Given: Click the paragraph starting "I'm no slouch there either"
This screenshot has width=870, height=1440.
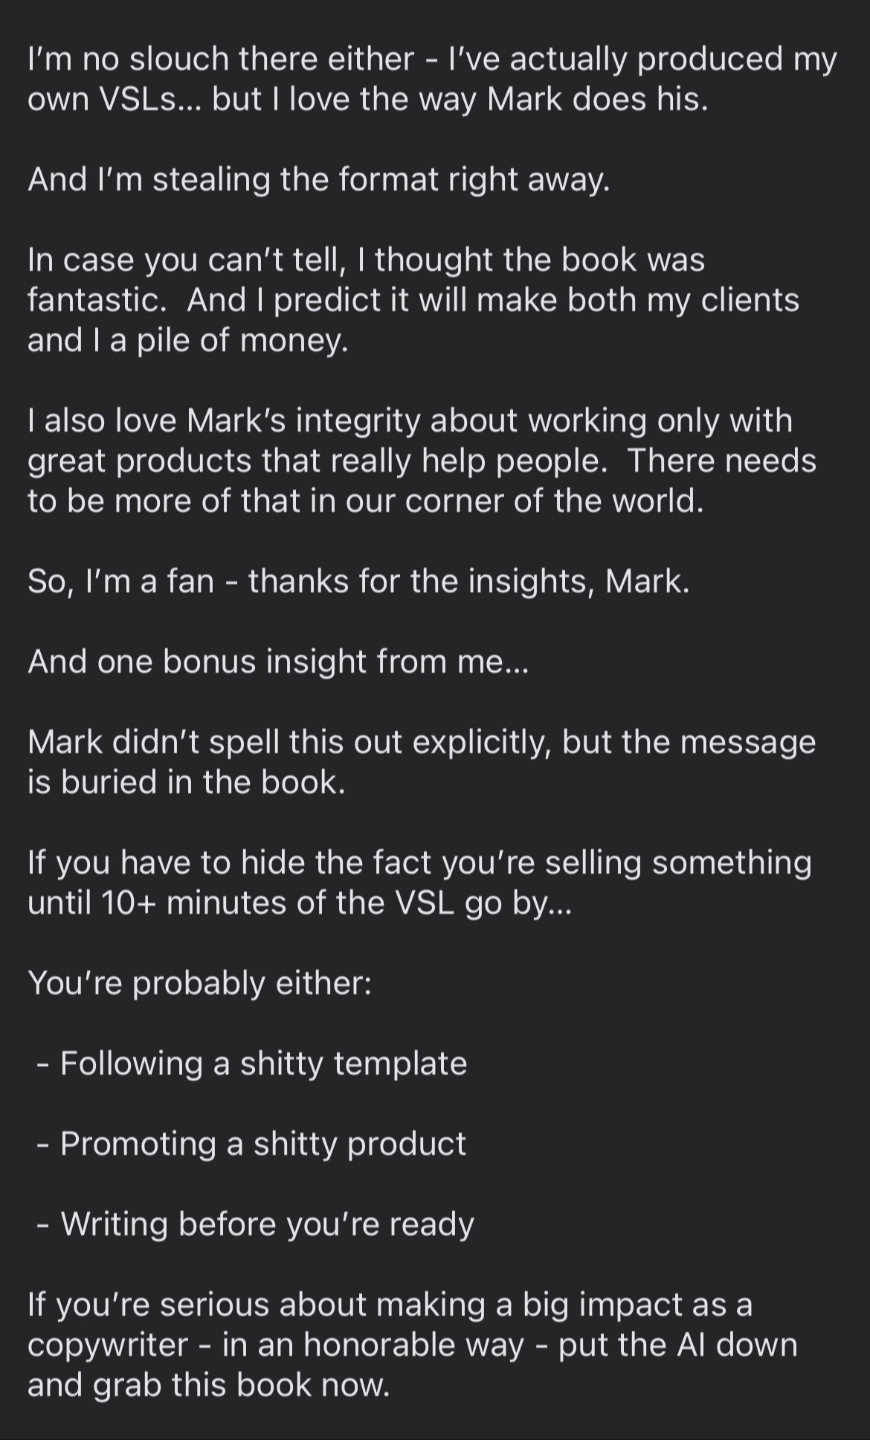Looking at the screenshot, I should 432,79.
